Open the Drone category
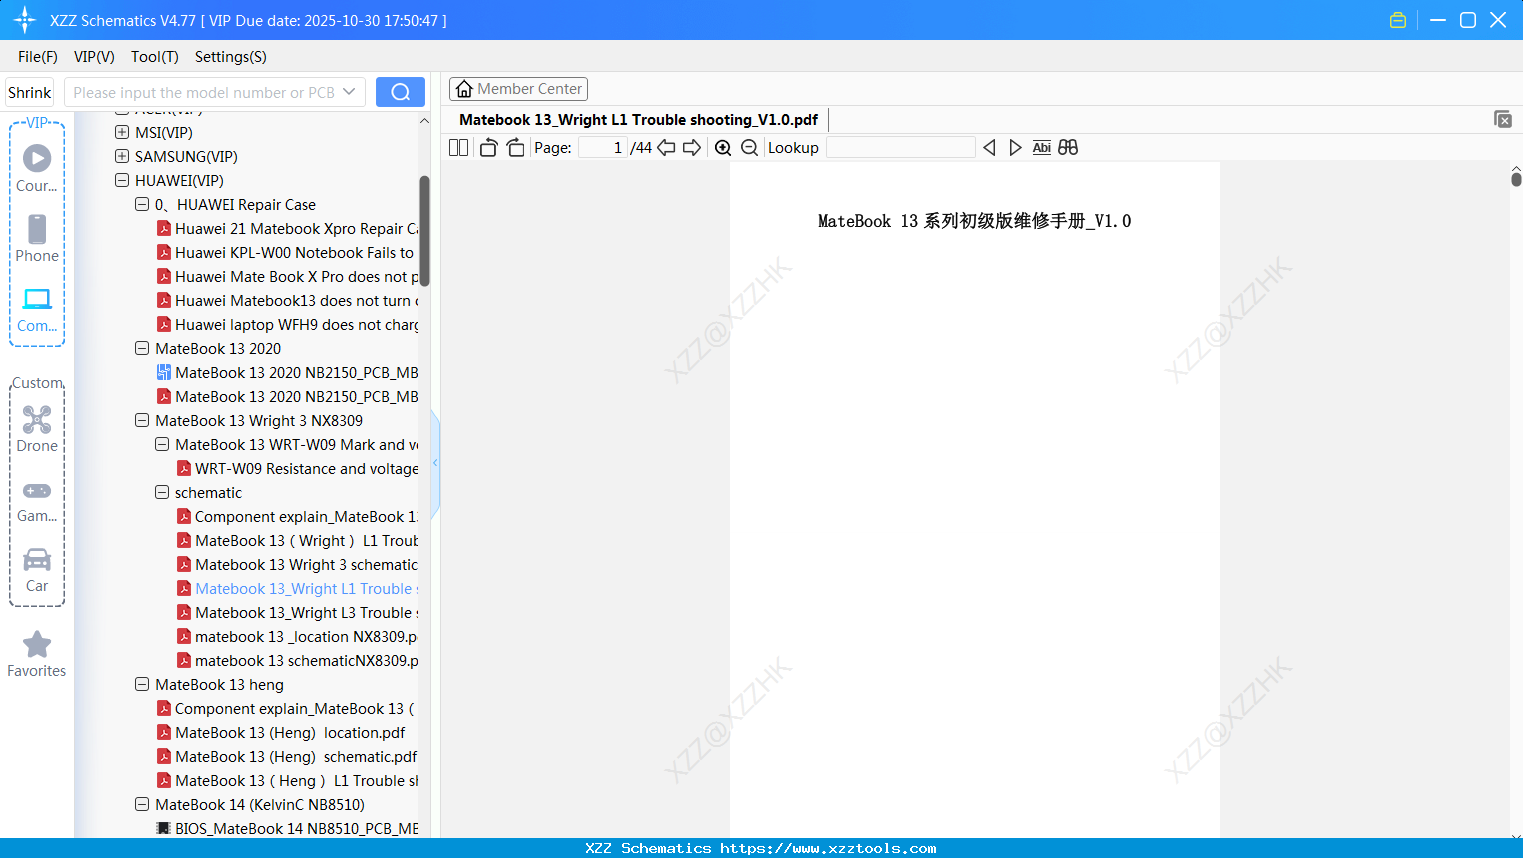 click(x=37, y=428)
